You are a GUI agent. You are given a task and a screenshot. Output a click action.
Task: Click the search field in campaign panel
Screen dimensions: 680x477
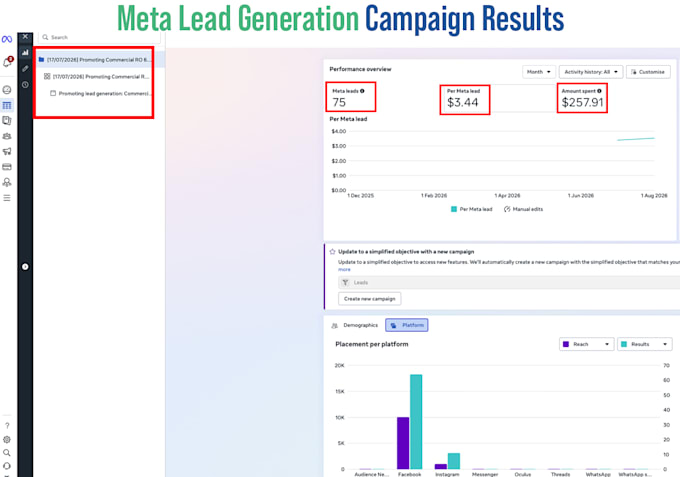100,37
